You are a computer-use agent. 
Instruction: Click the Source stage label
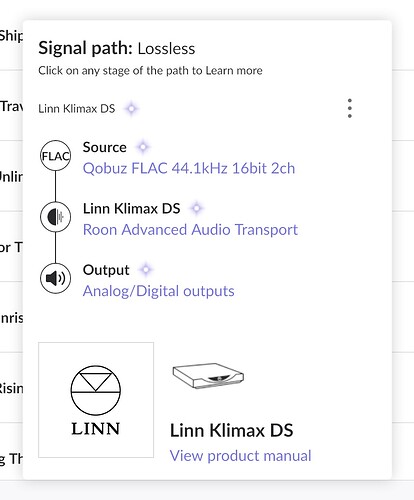[105, 147]
